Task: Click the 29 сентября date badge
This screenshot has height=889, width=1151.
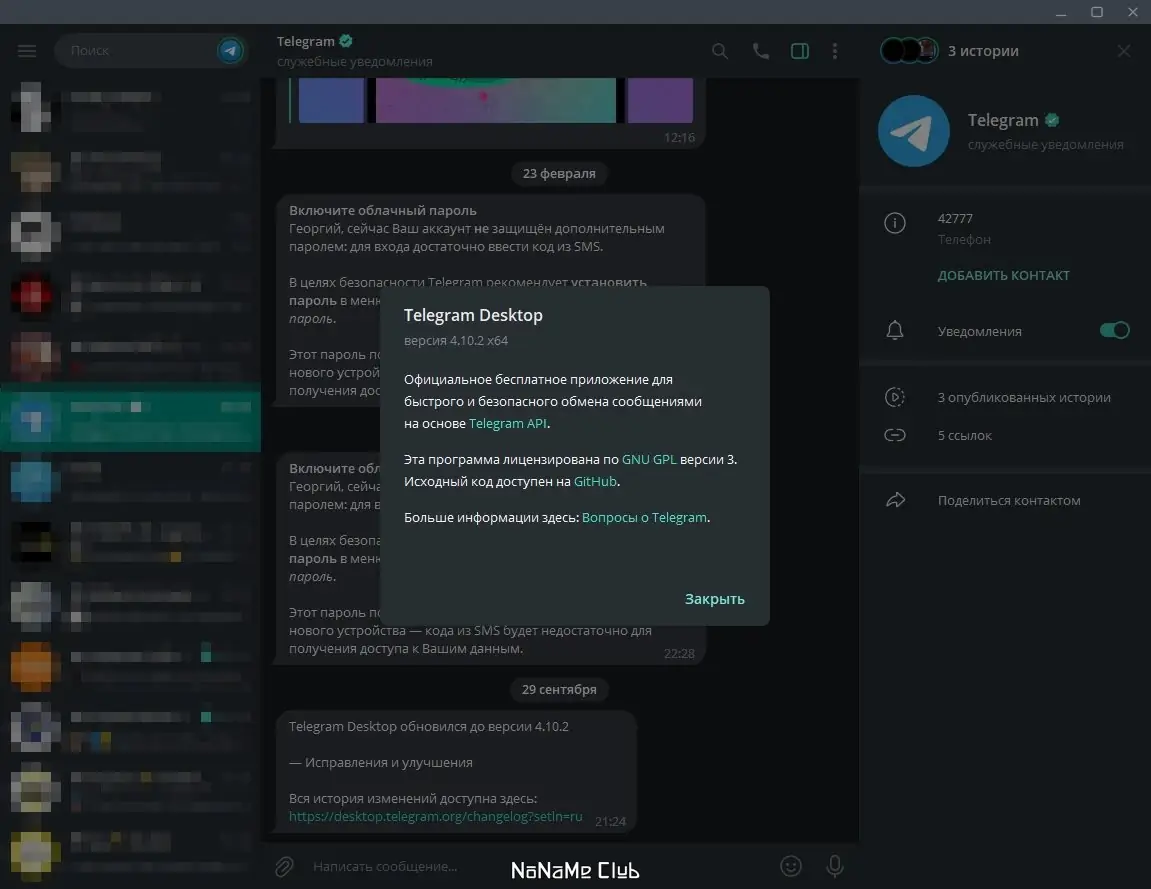Action: pyautogui.click(x=559, y=689)
